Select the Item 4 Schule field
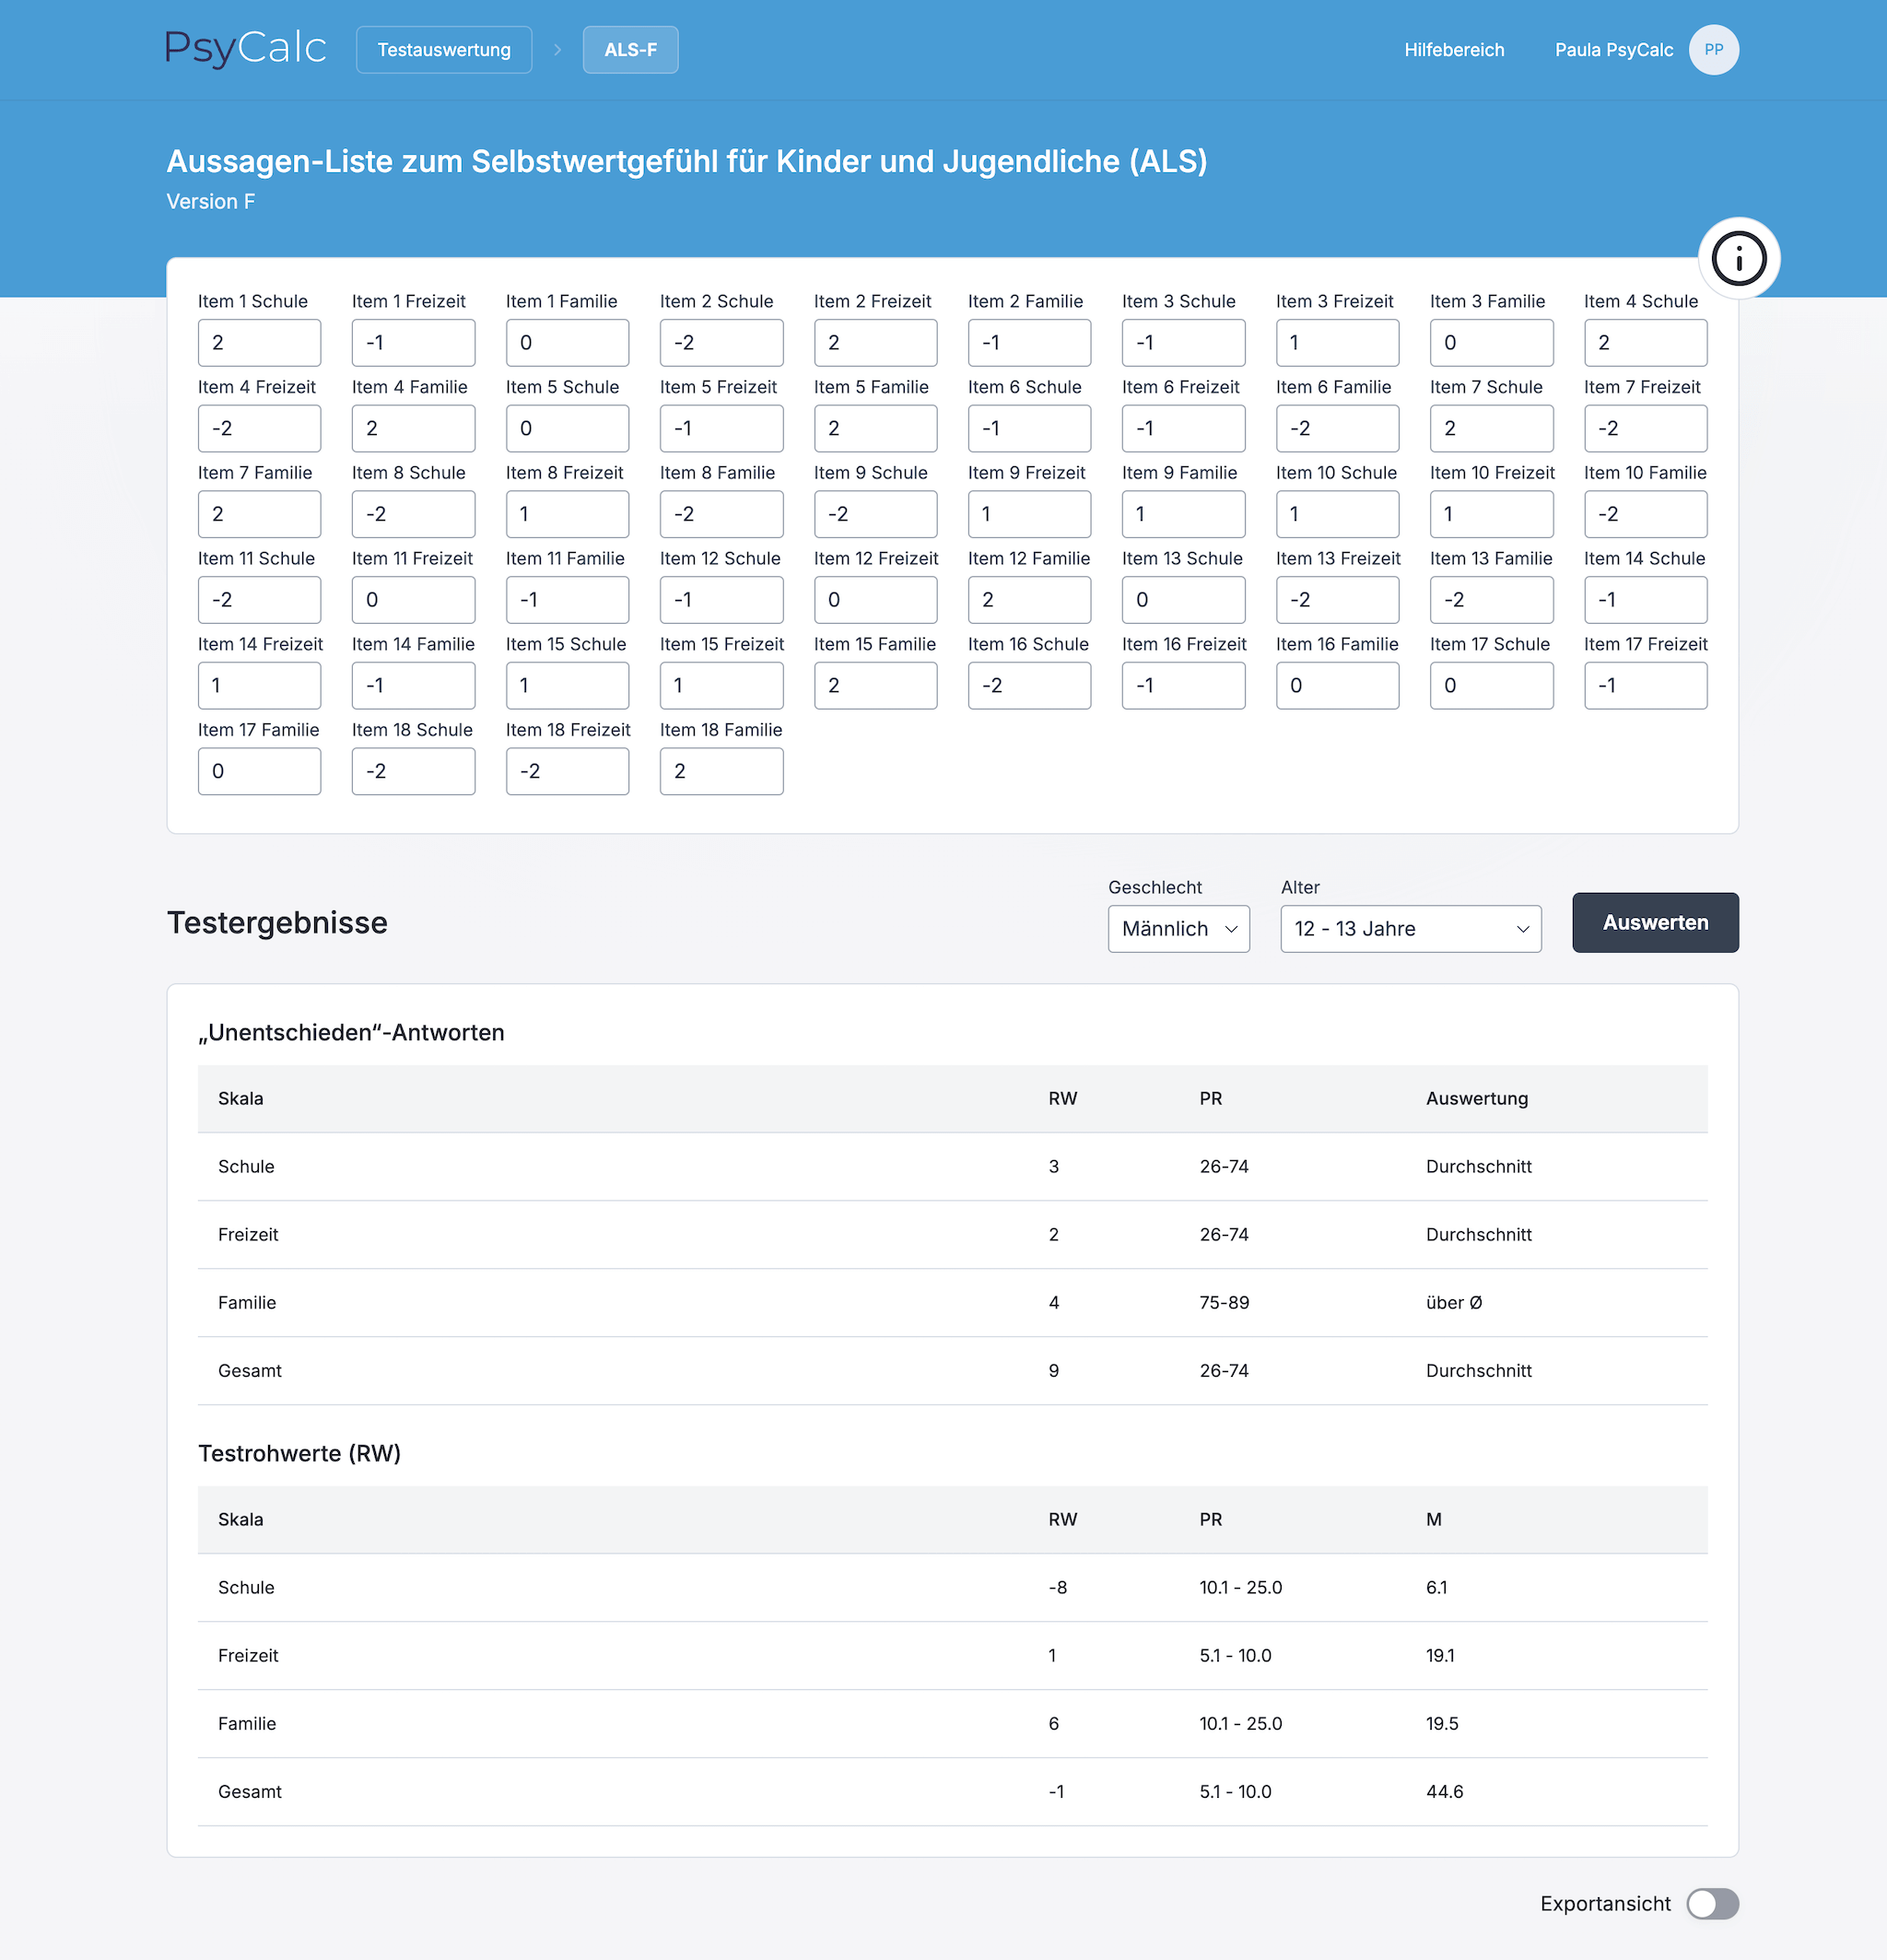Viewport: 1887px width, 1960px height. 1645,343
